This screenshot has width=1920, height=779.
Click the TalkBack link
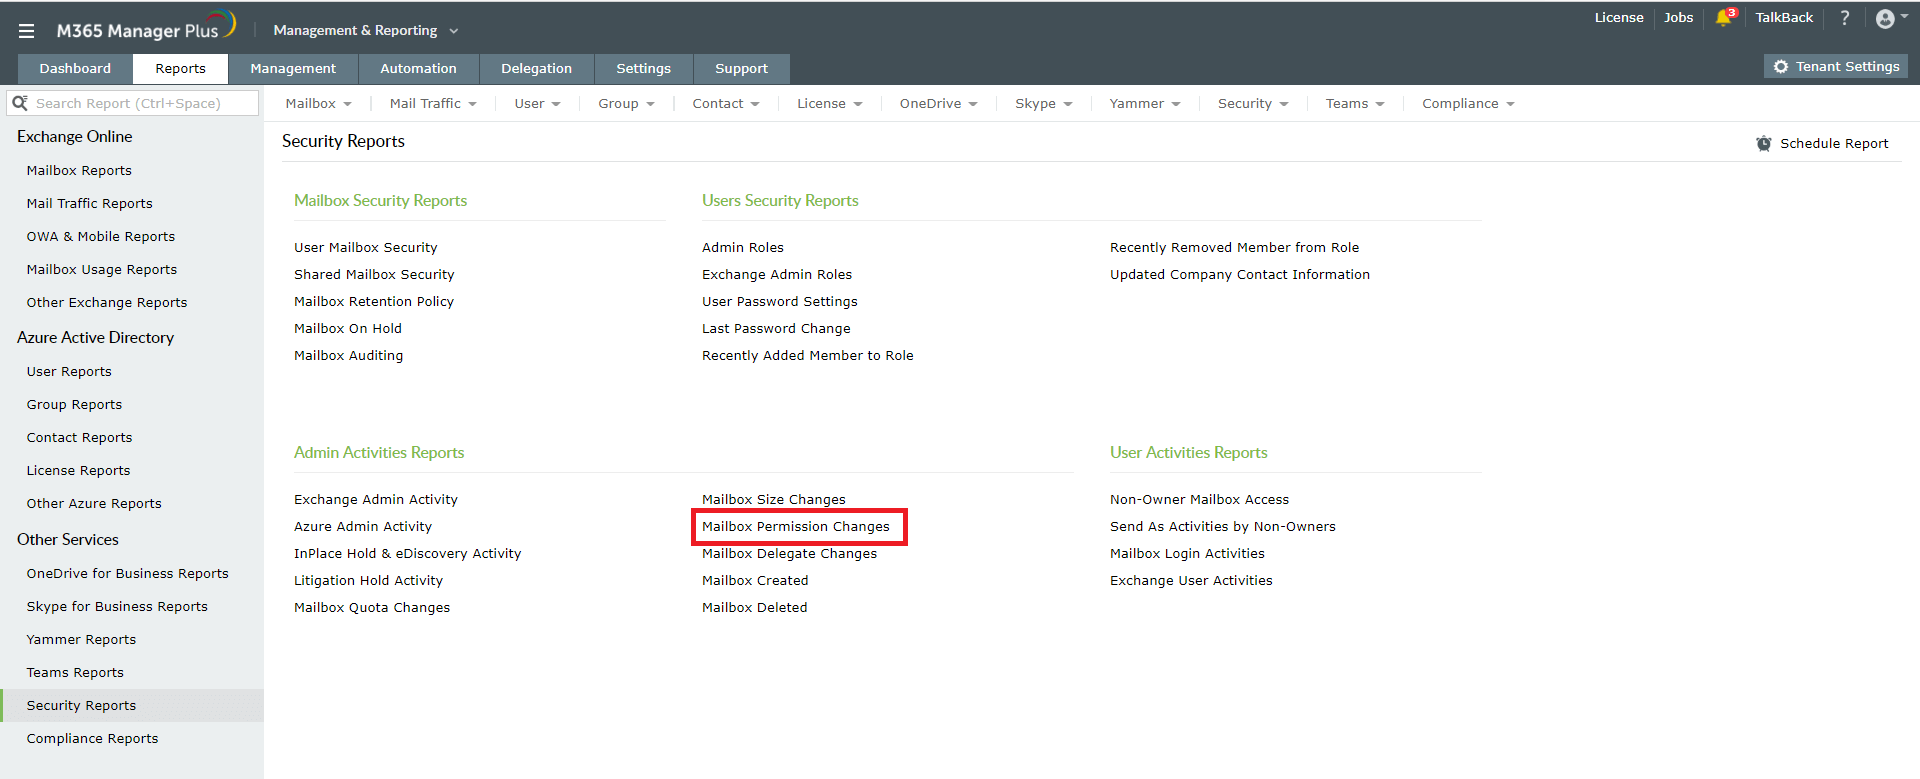point(1785,18)
